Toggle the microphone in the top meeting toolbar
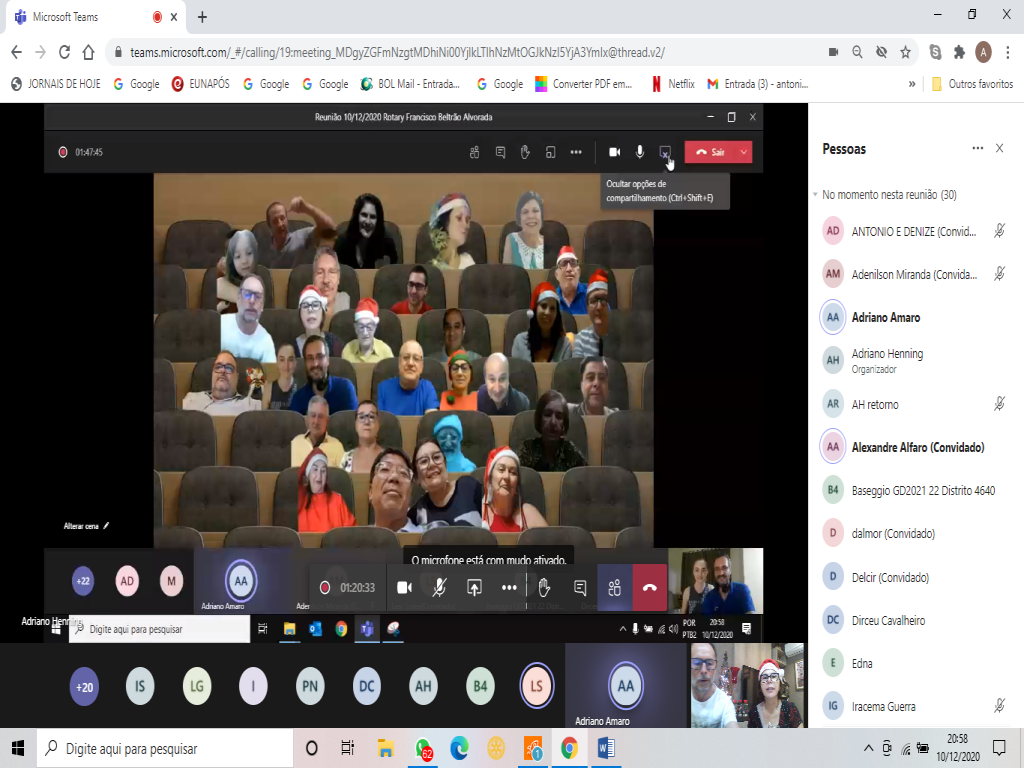Viewport: 1024px width, 768px height. (x=640, y=152)
